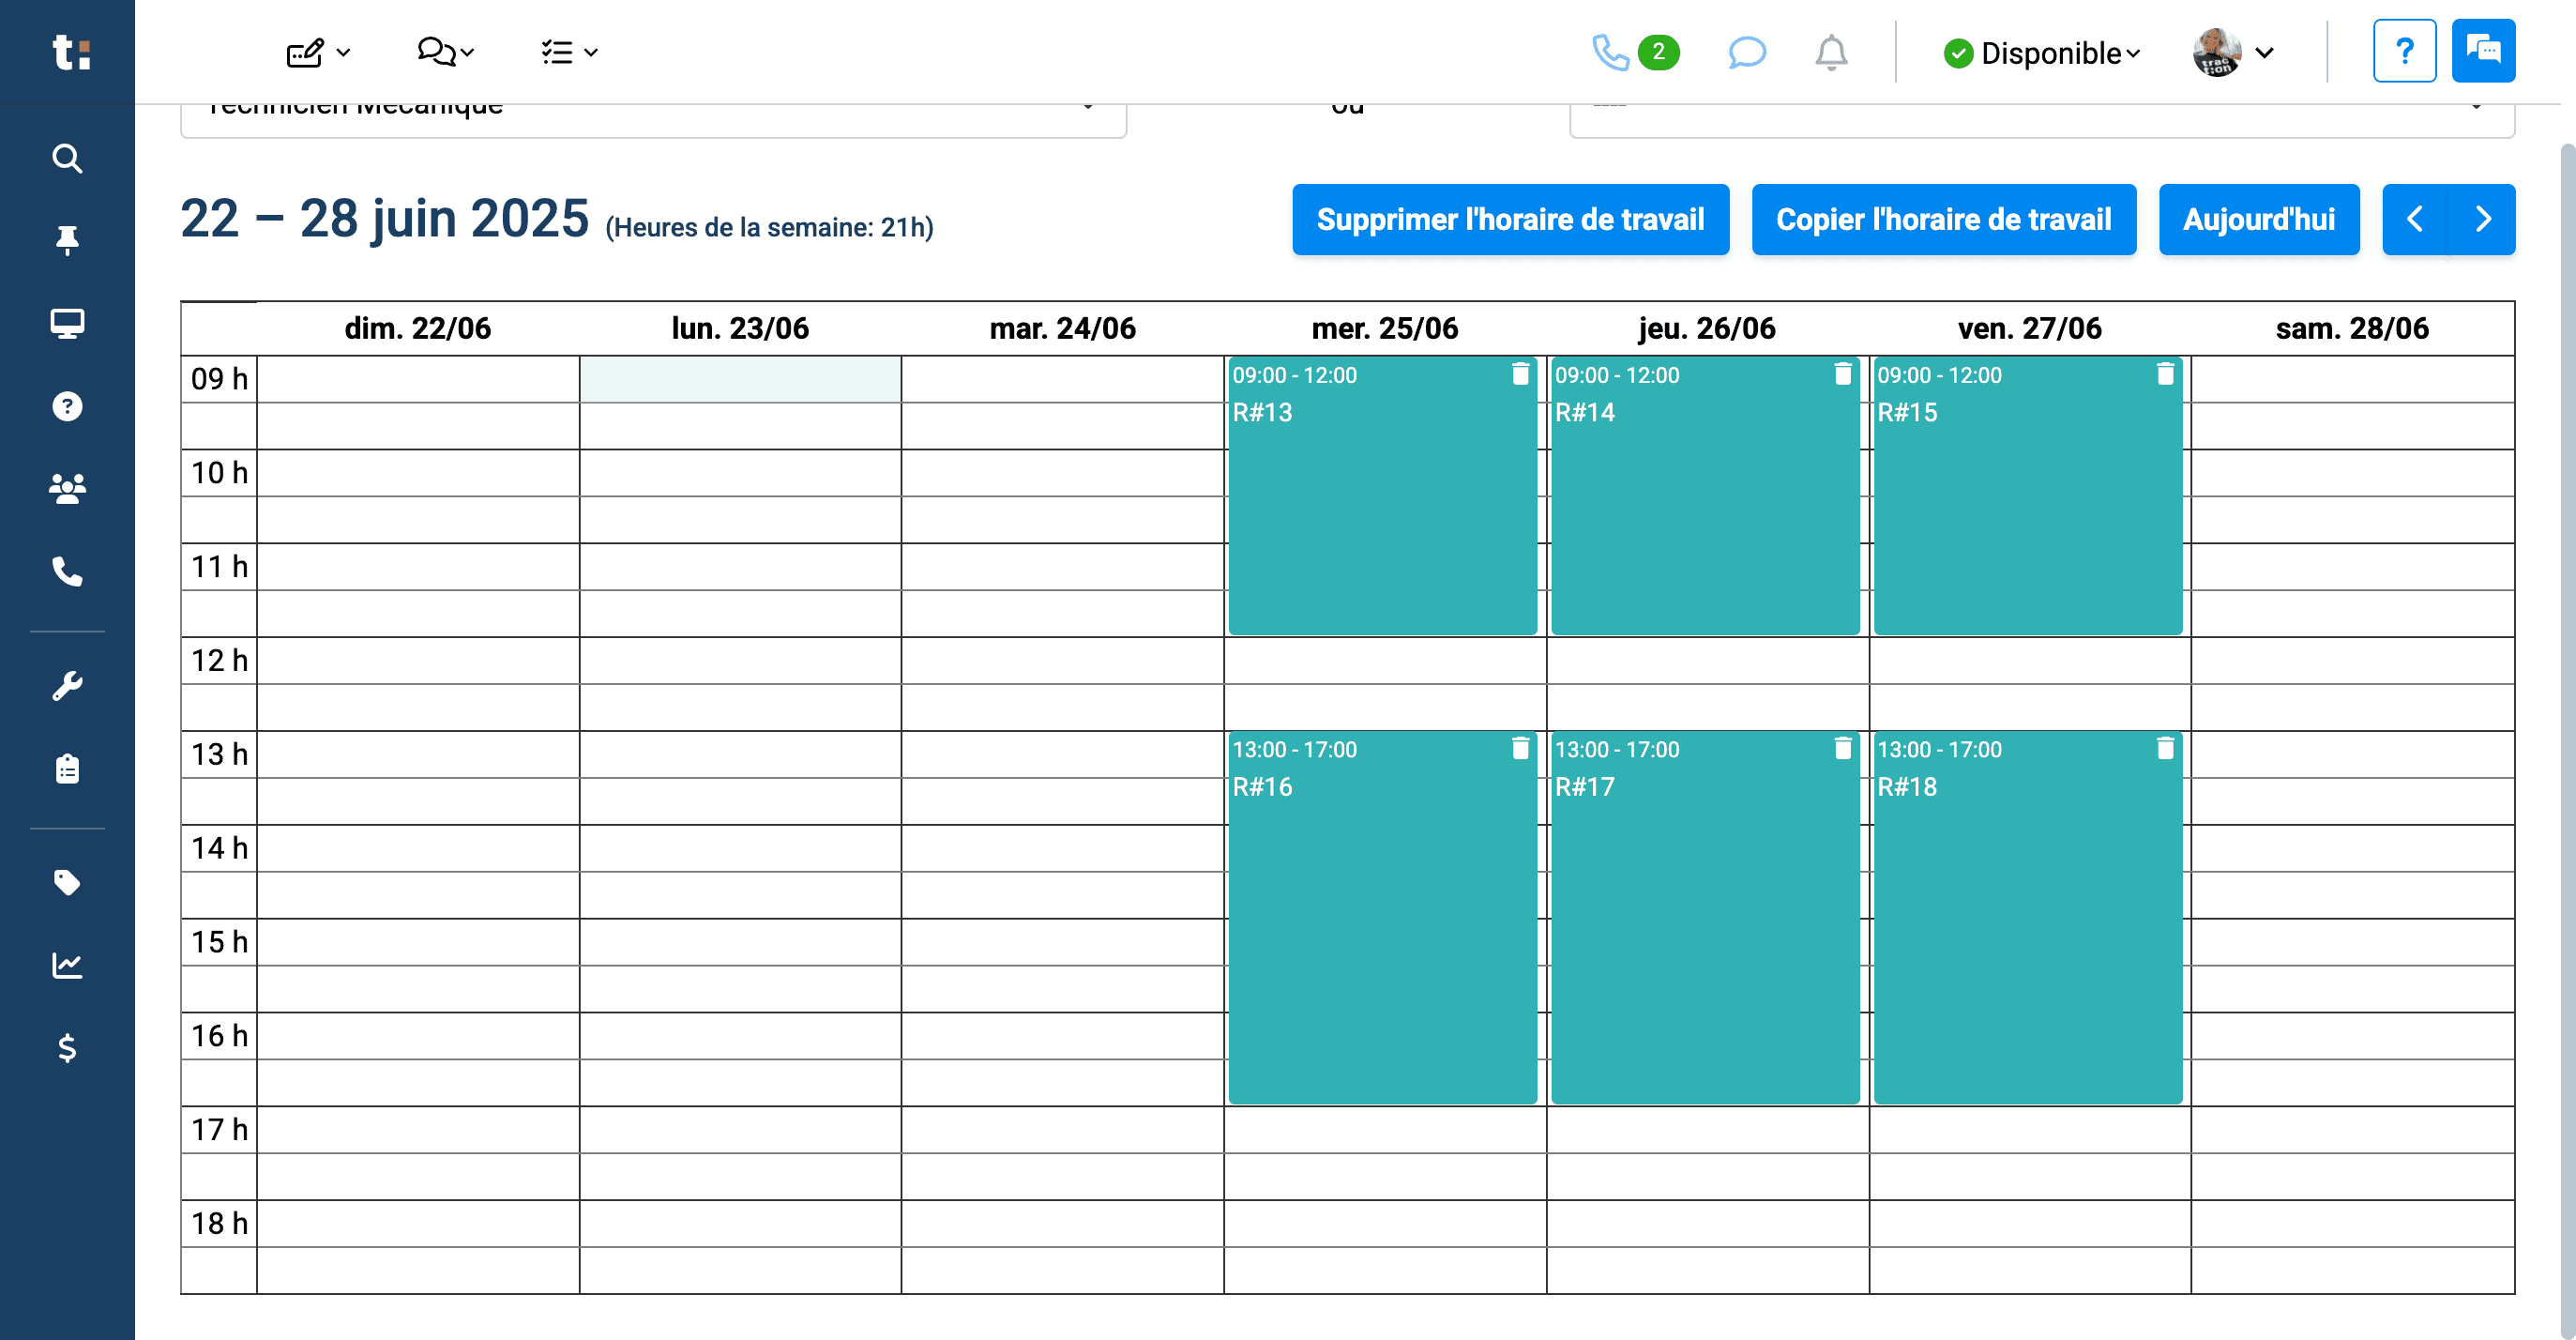Open the blue chat messages button
The width and height of the screenshot is (2576, 1340).
point(2483,51)
